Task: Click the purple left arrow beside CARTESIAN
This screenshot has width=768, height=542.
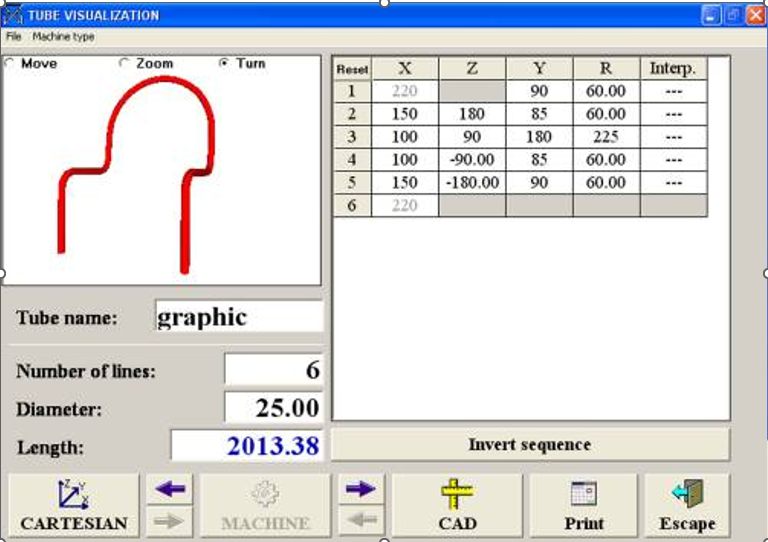Action: pos(171,489)
